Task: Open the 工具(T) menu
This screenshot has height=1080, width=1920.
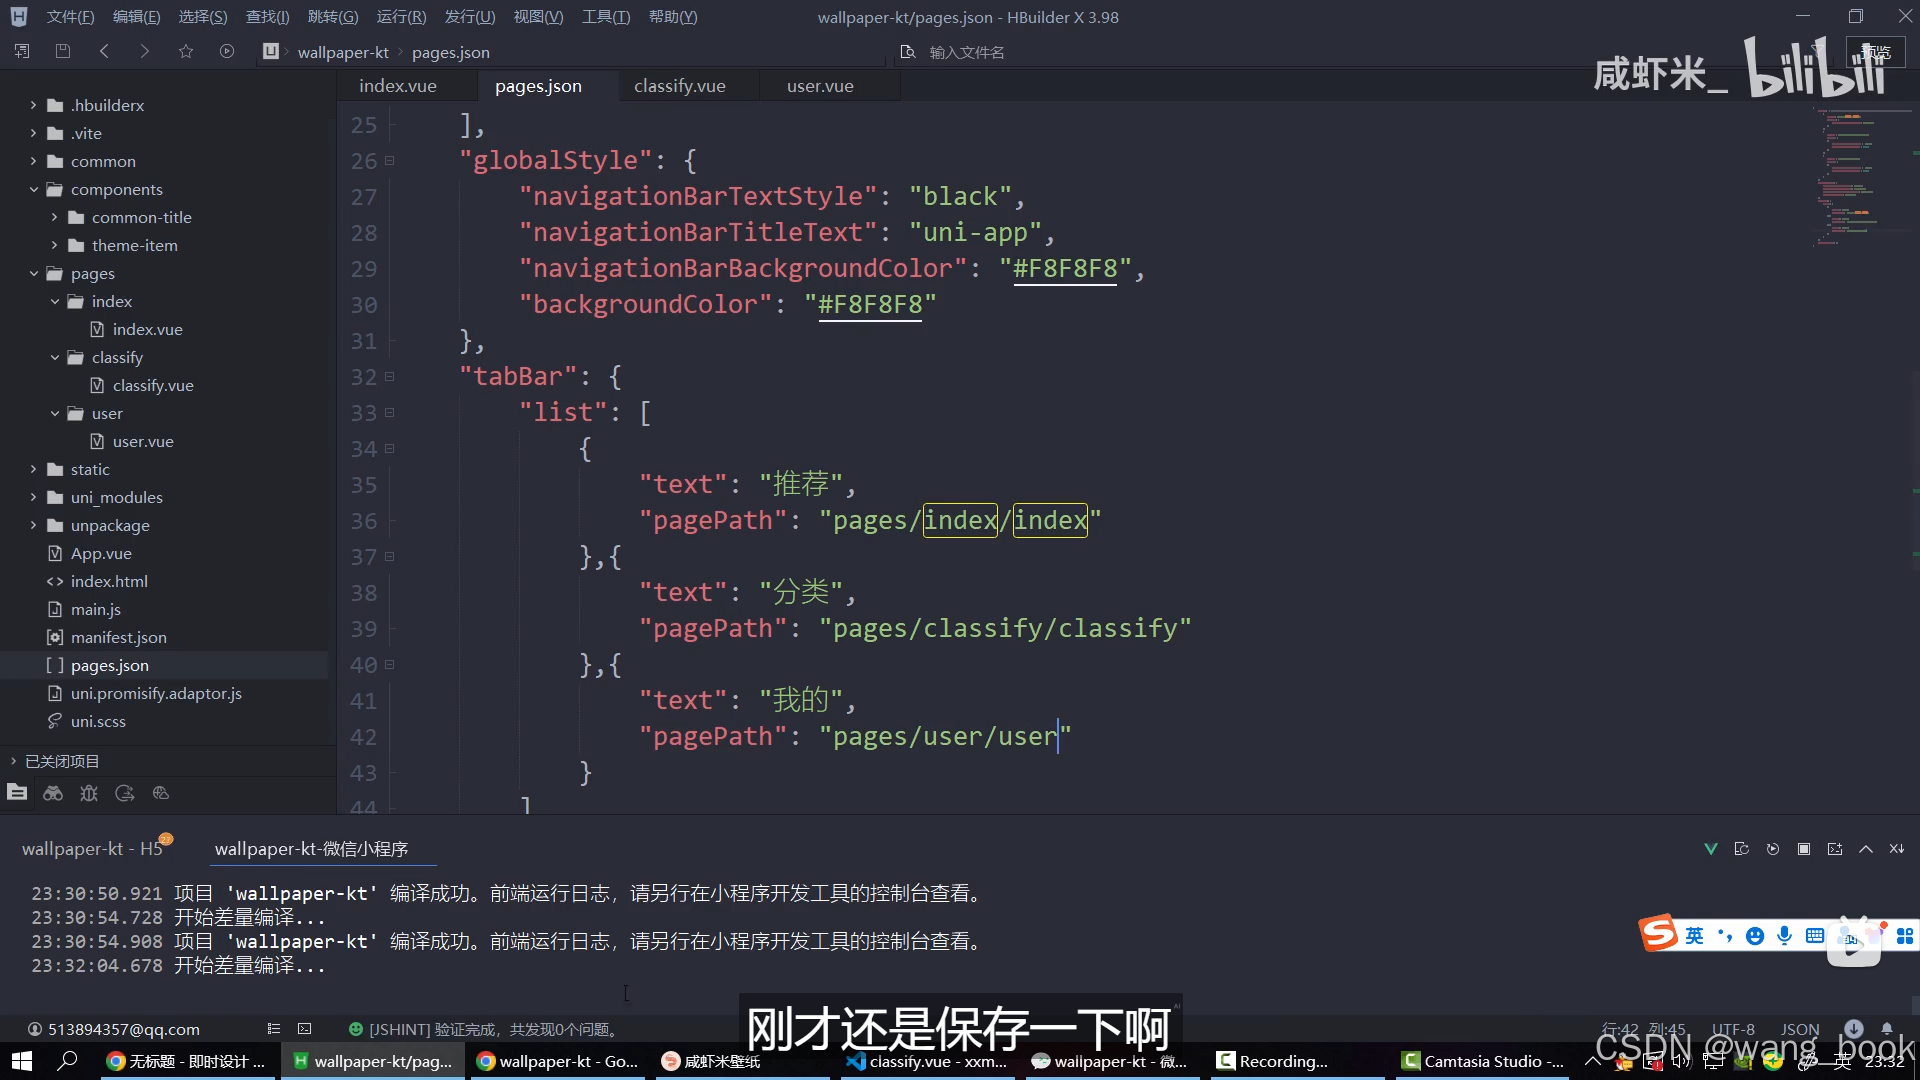Action: pos(606,17)
